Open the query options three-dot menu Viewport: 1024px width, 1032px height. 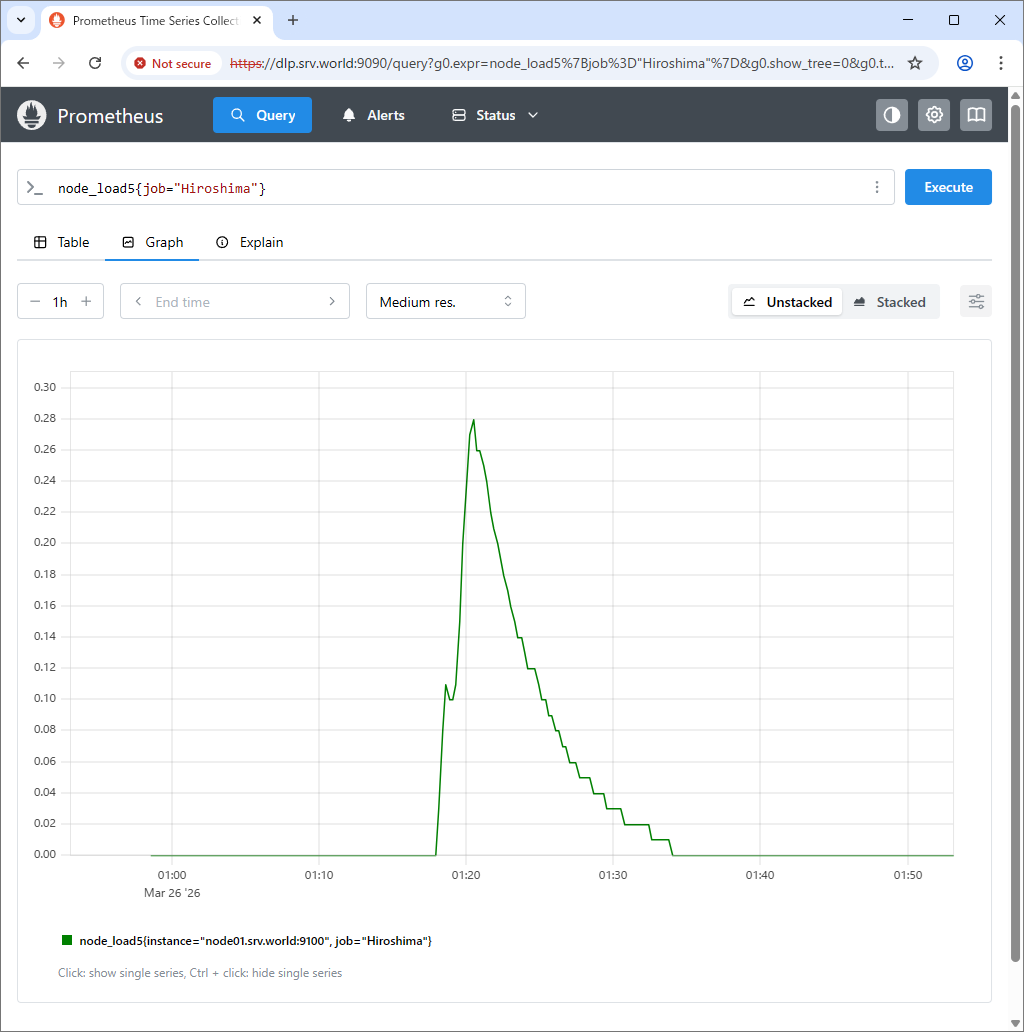pos(877,188)
